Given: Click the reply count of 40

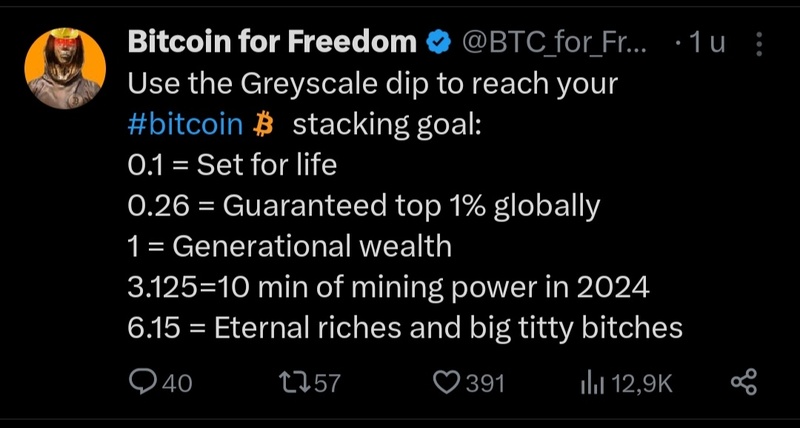Looking at the screenshot, I should pyautogui.click(x=176, y=383).
